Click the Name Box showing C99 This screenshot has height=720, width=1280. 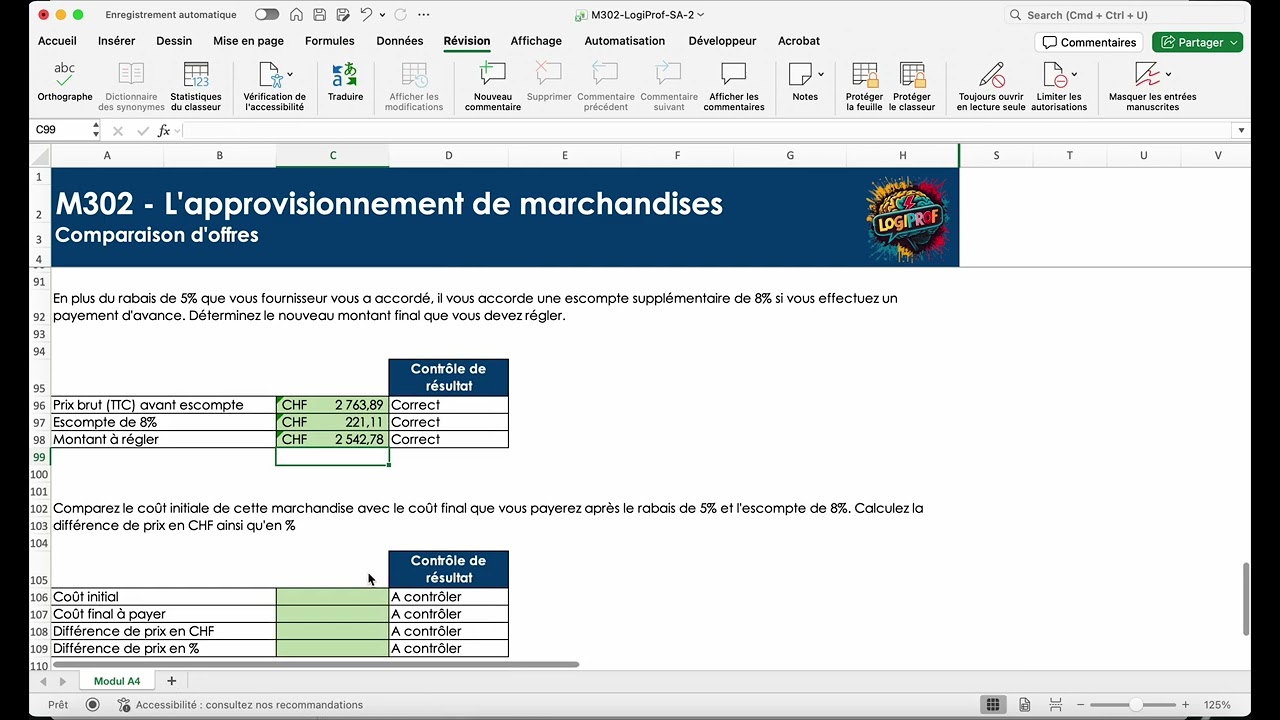[x=60, y=130]
